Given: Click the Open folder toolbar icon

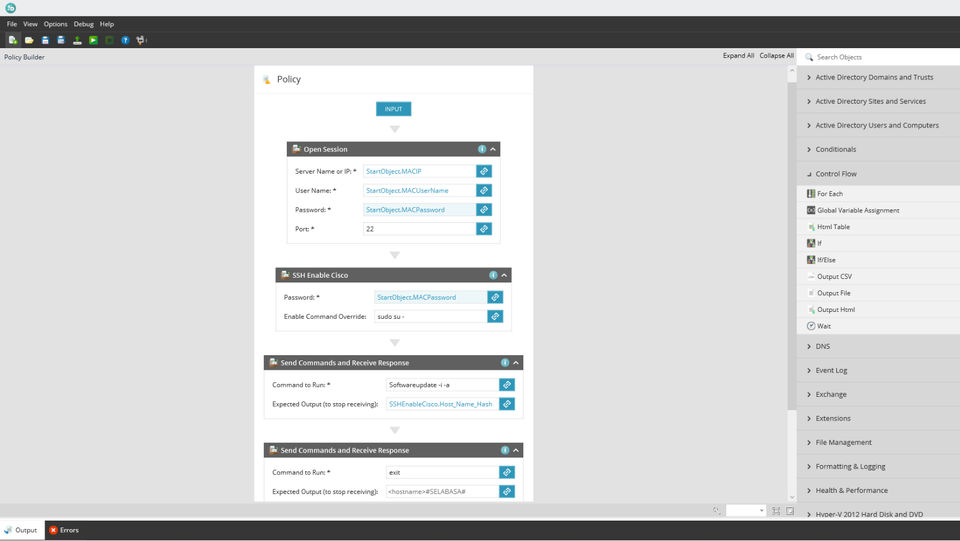Looking at the screenshot, I should pyautogui.click(x=29, y=40).
